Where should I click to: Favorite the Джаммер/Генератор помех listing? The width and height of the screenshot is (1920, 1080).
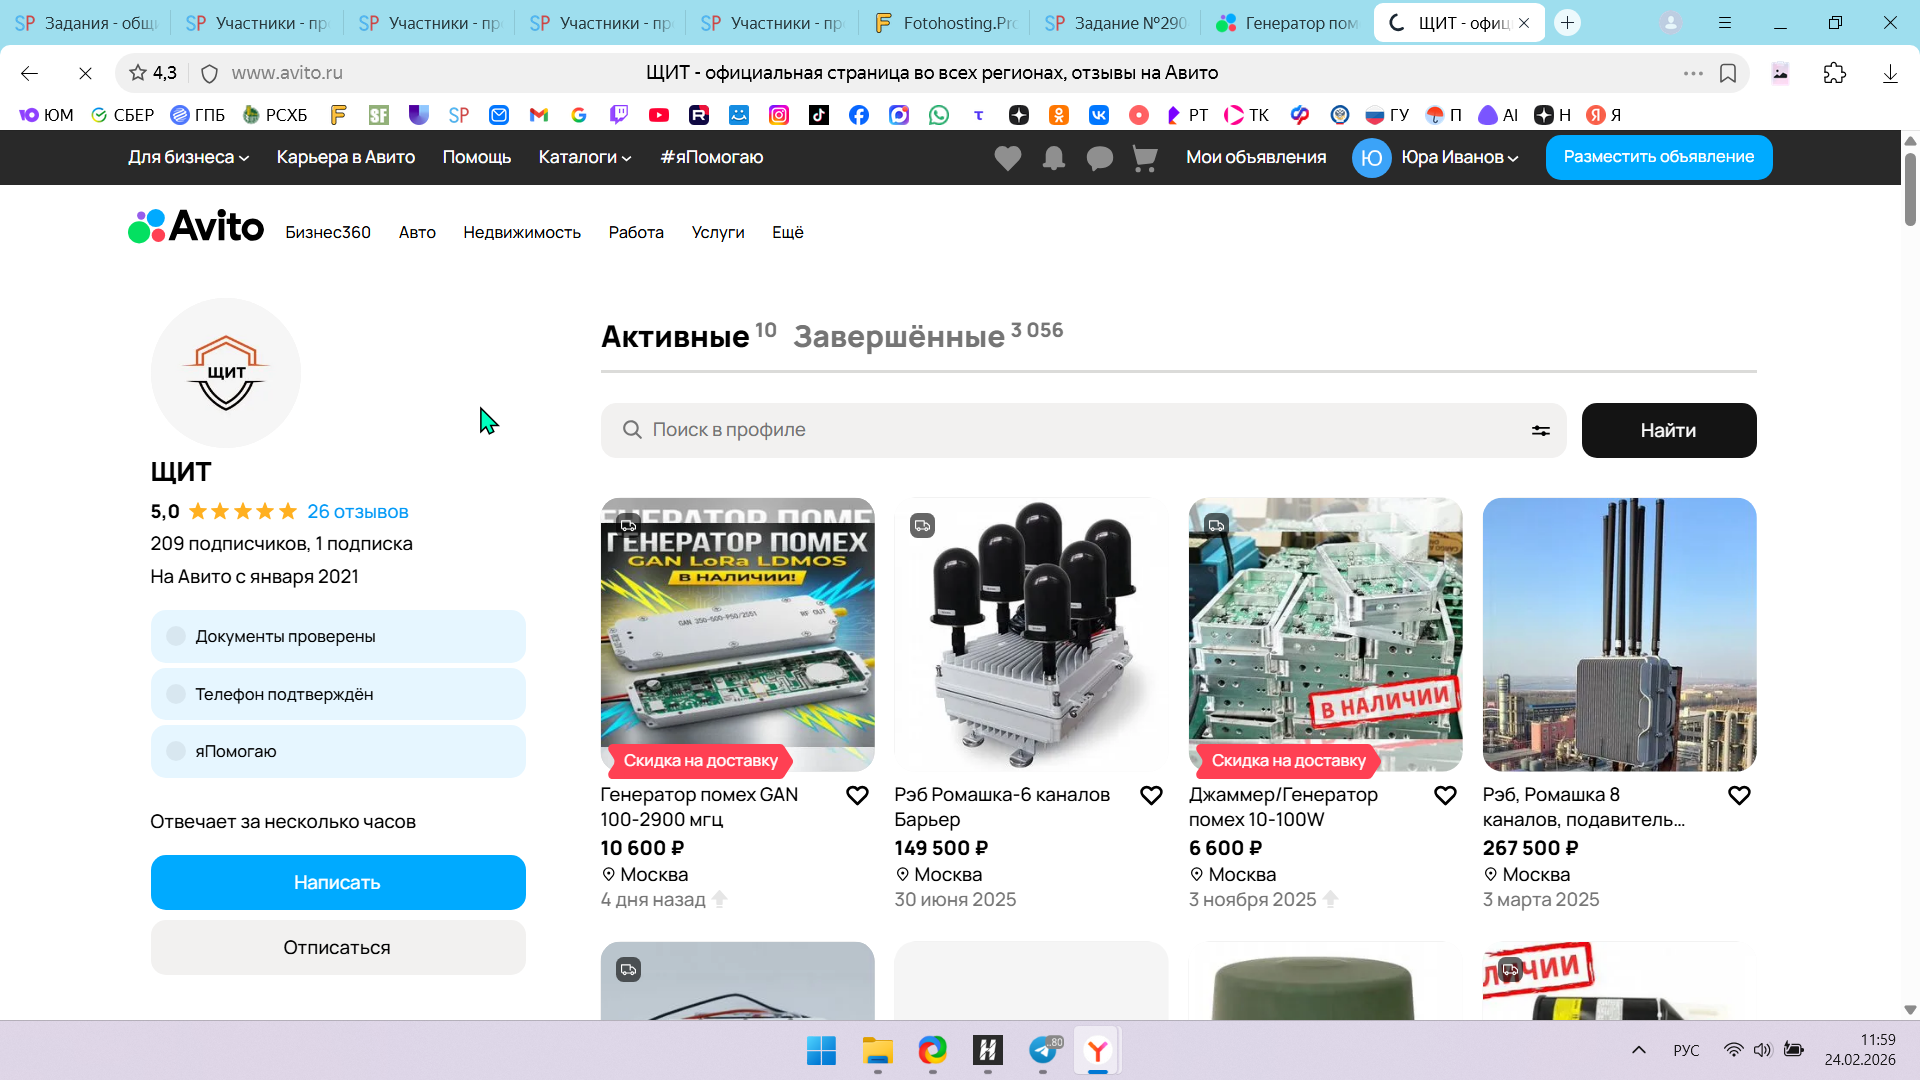(1445, 796)
